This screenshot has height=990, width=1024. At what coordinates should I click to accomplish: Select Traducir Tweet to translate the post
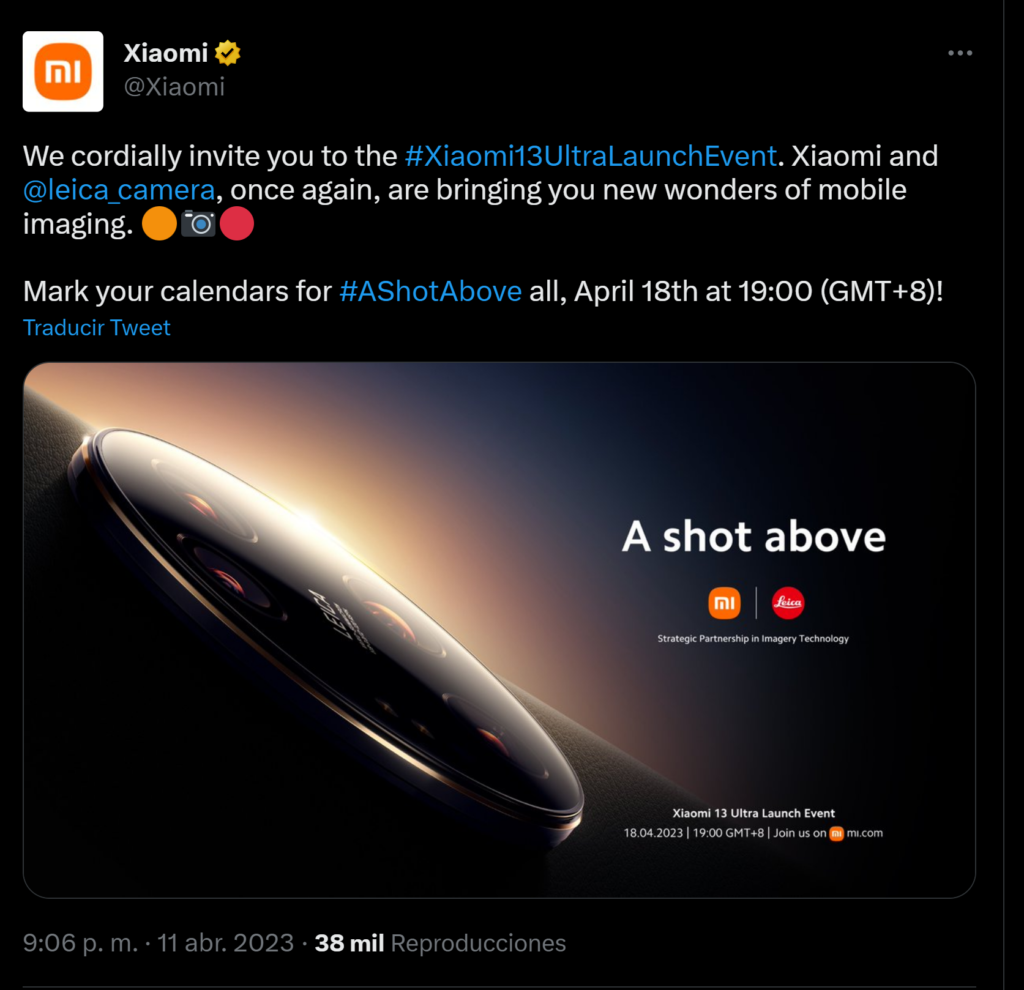click(96, 327)
